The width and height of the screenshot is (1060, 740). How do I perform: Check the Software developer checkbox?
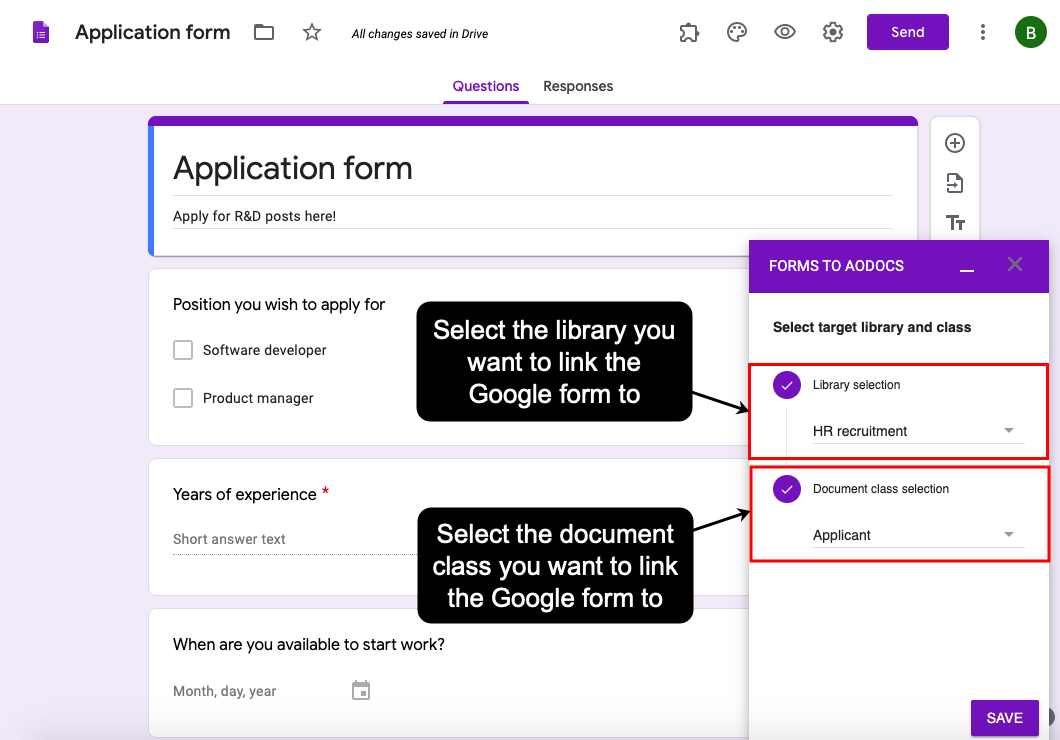tap(183, 350)
